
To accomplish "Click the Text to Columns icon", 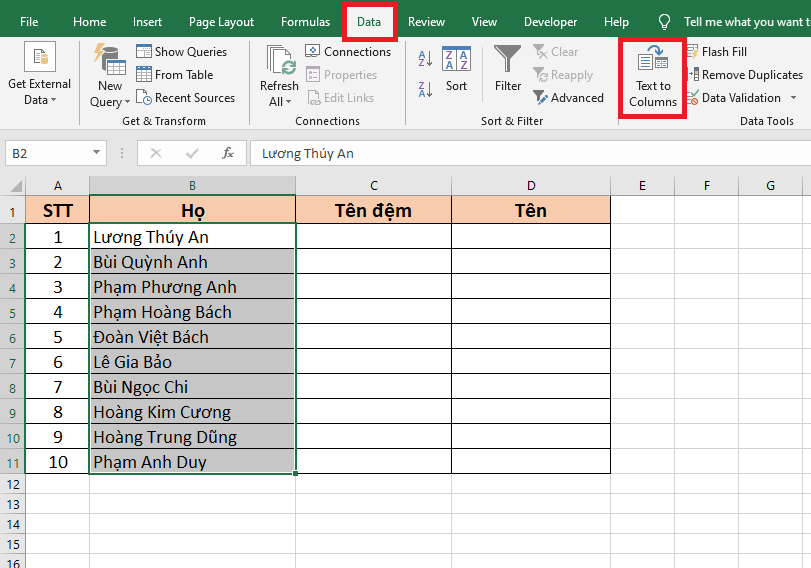I will pyautogui.click(x=653, y=60).
